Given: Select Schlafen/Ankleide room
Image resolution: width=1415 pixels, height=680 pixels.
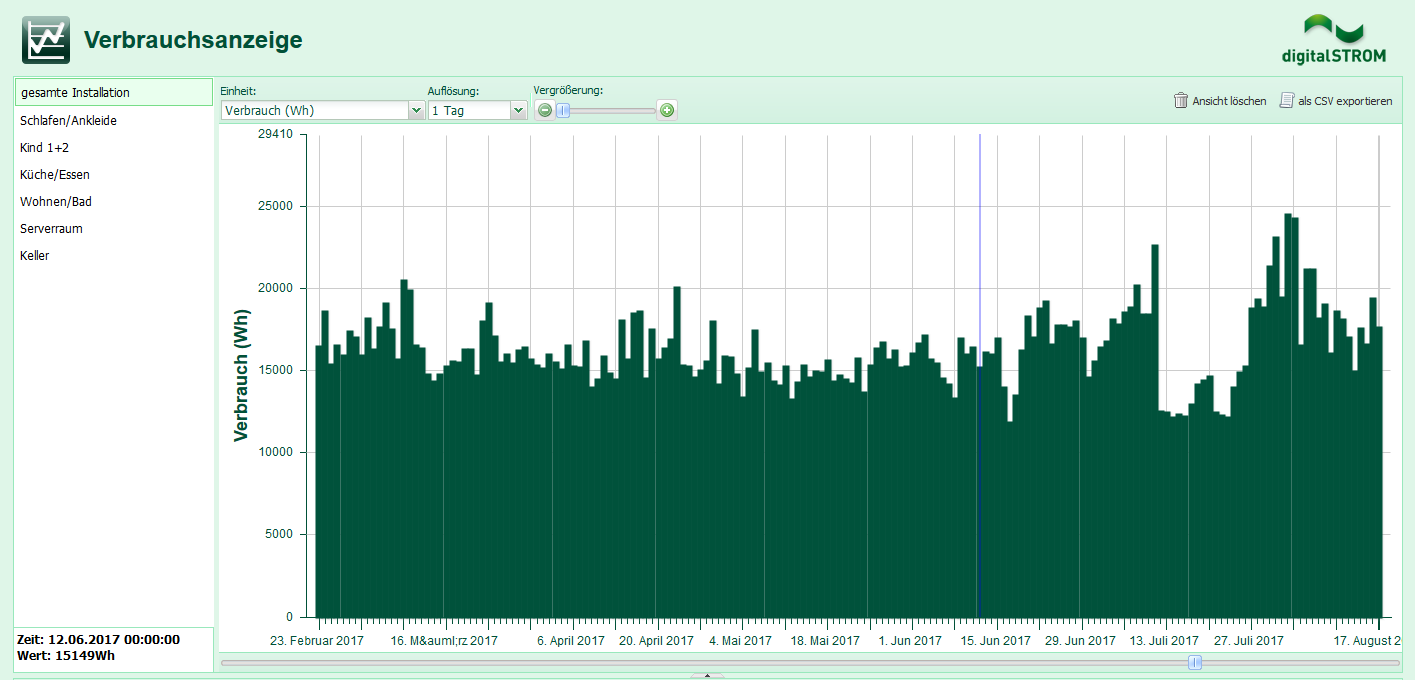Looking at the screenshot, I should tap(114, 121).
